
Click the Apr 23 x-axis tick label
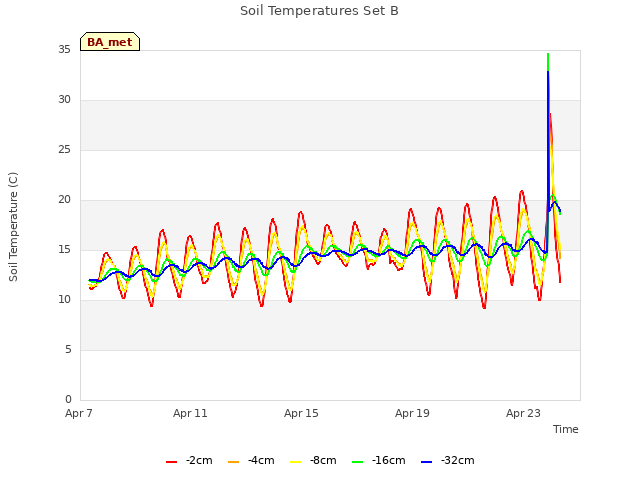point(523,413)
